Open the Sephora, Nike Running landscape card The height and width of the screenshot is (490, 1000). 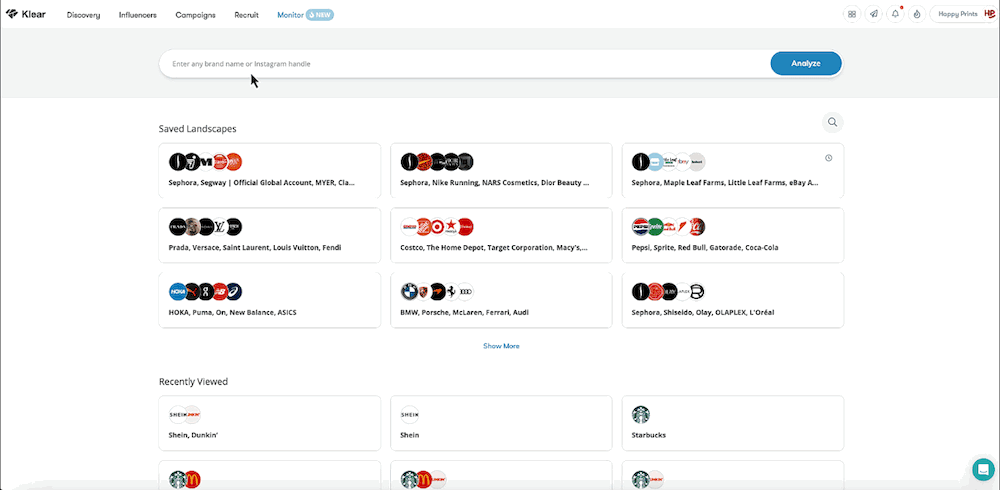[x=501, y=170]
